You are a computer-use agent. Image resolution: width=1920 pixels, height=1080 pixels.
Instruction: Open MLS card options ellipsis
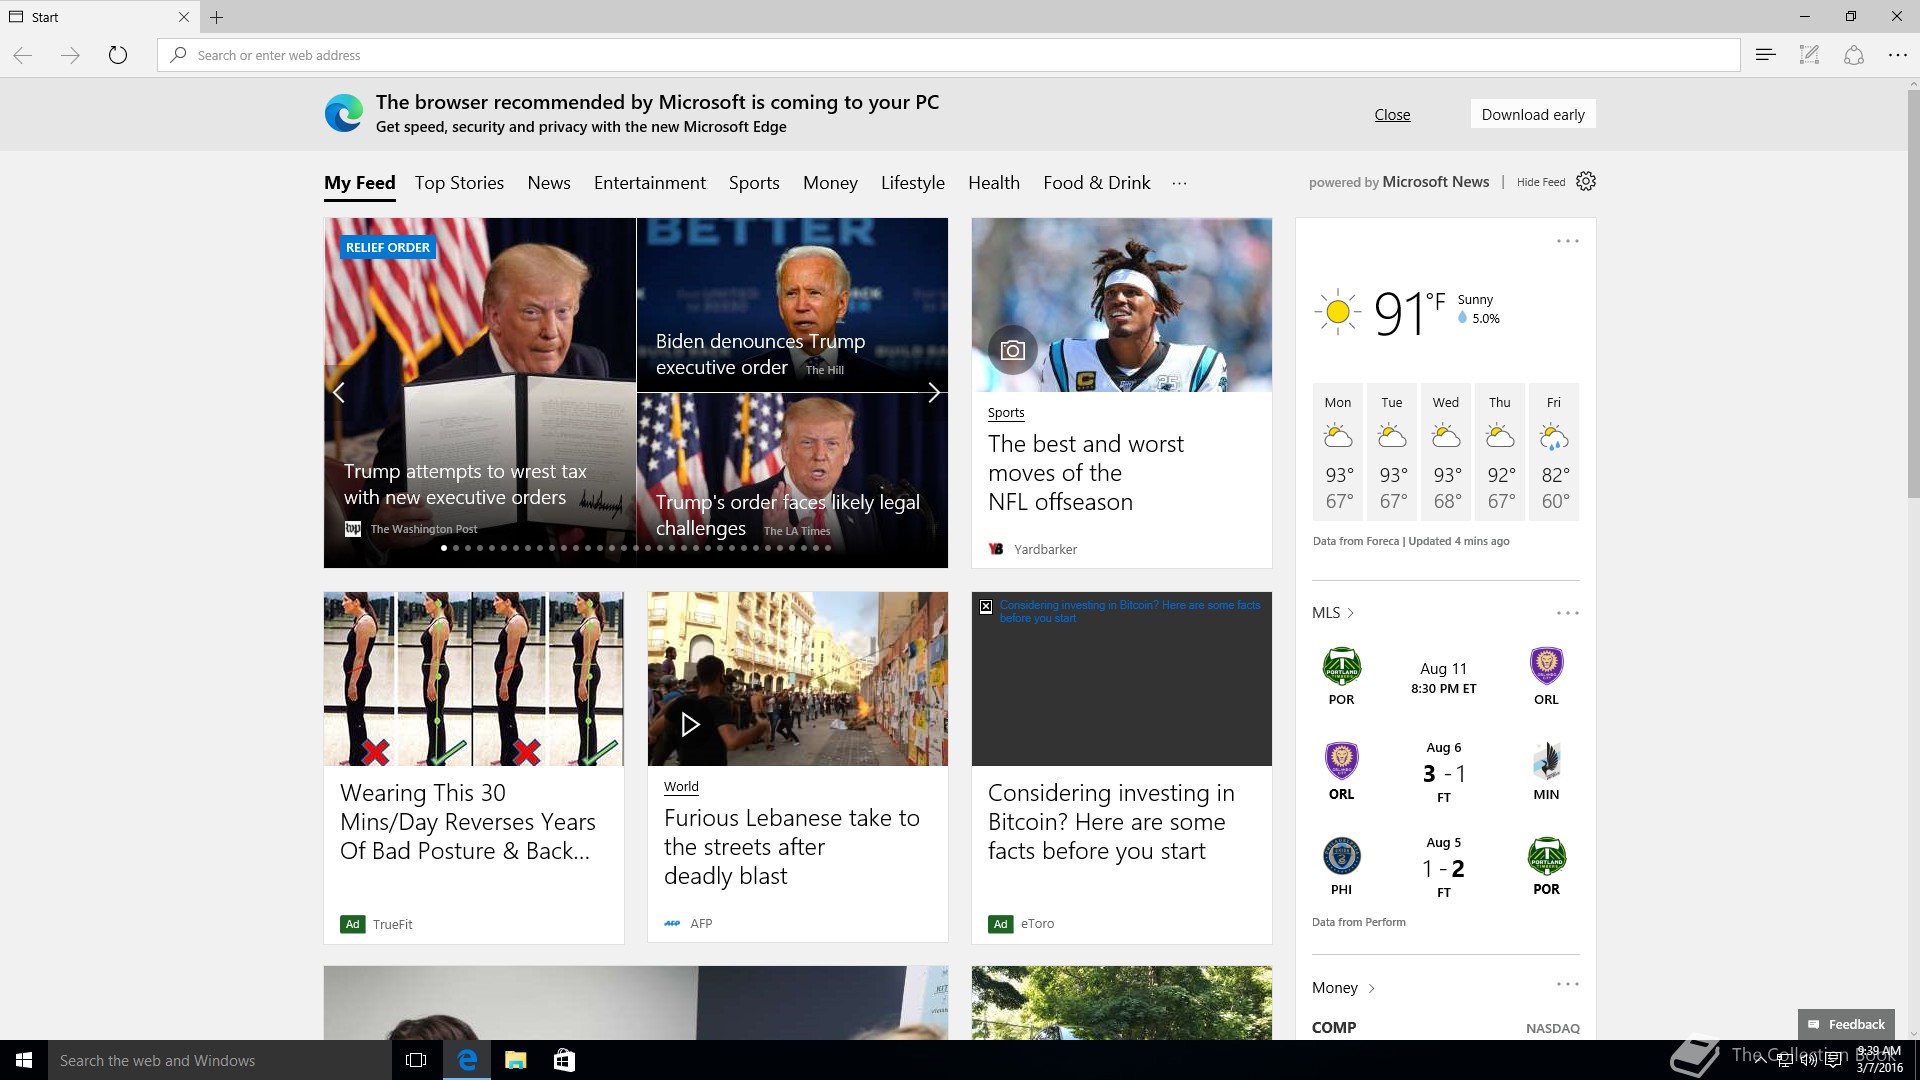1567,613
